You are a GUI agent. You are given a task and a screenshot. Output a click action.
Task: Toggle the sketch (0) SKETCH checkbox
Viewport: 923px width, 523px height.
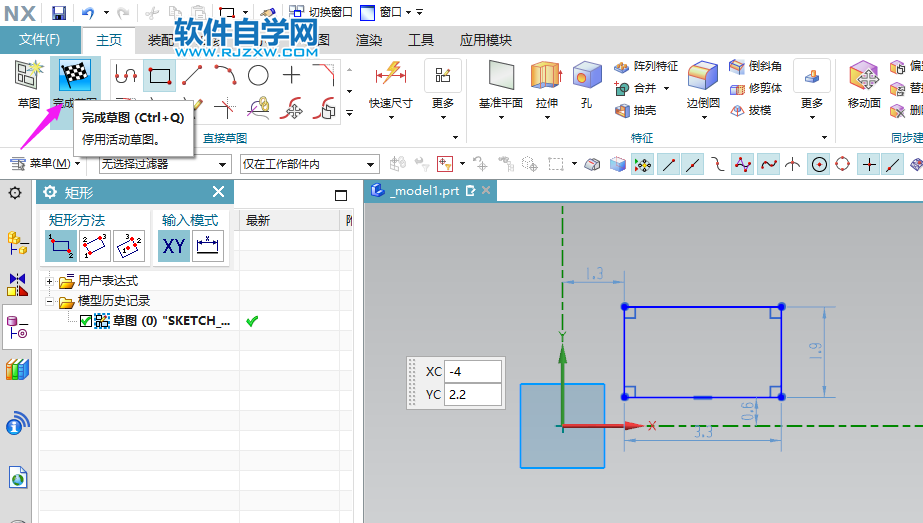[86, 321]
